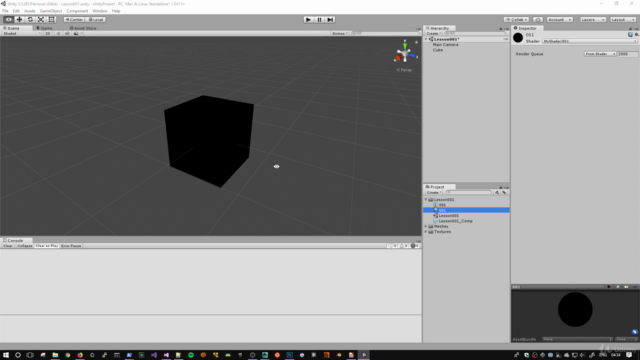640x360 pixels.
Task: Open the Help menu
Action: click(116, 11)
